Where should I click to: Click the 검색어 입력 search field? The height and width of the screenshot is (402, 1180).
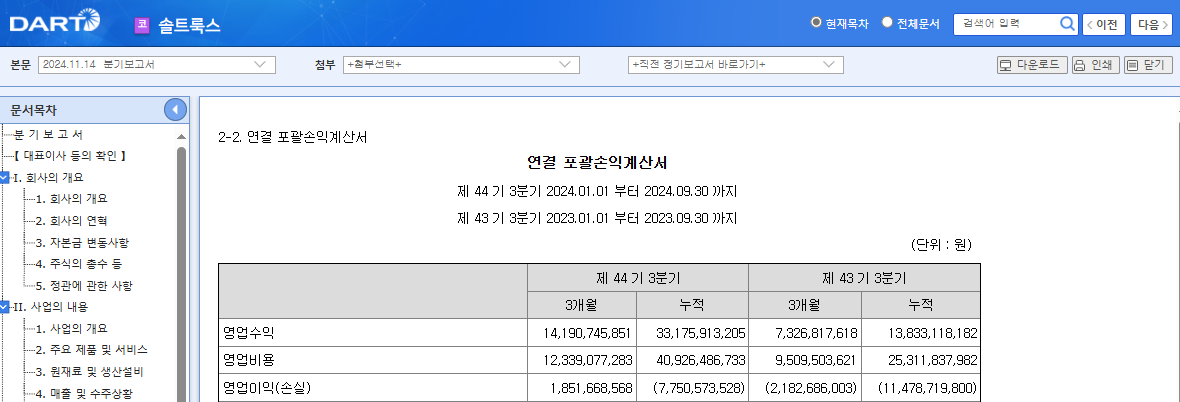1007,24
